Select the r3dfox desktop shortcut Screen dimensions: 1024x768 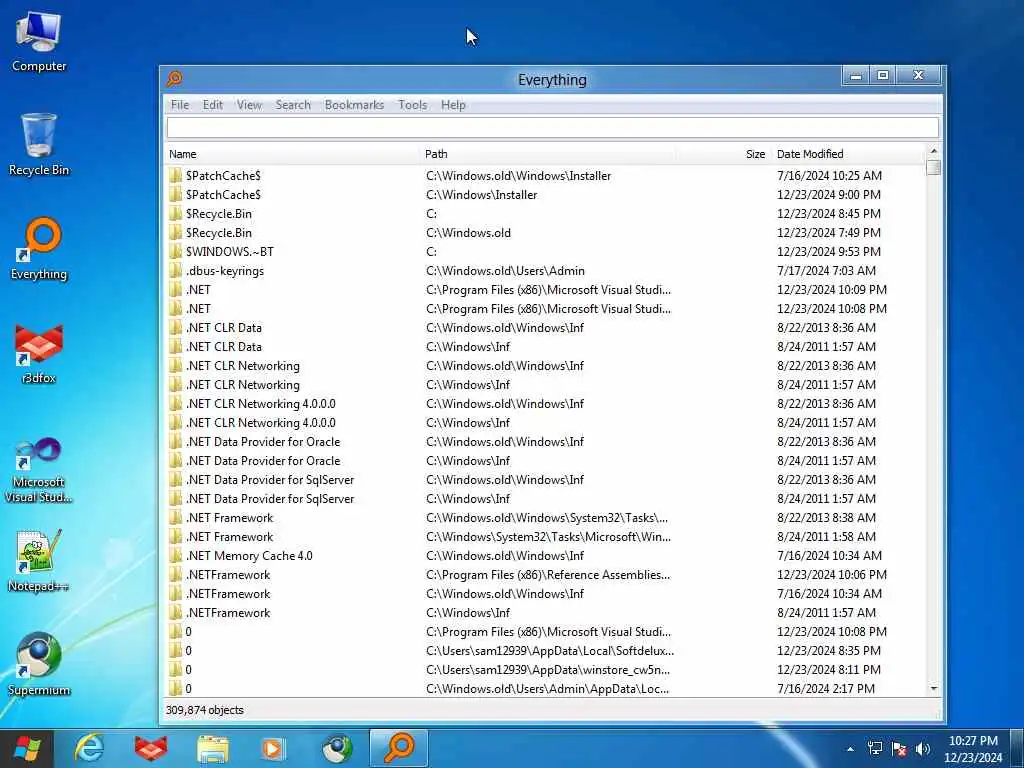click(39, 353)
